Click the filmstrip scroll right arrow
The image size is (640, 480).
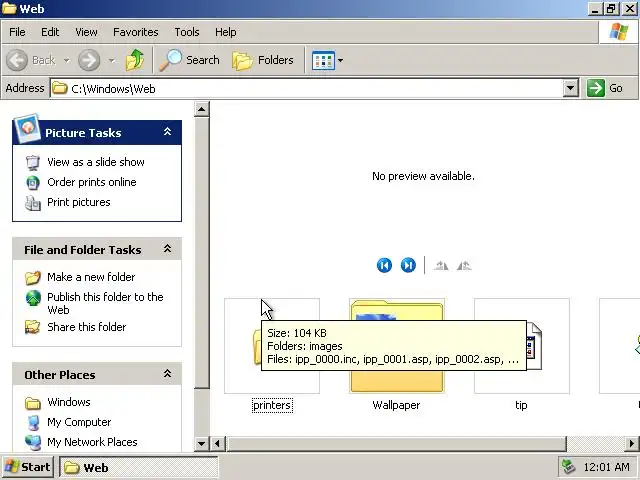click(632, 444)
